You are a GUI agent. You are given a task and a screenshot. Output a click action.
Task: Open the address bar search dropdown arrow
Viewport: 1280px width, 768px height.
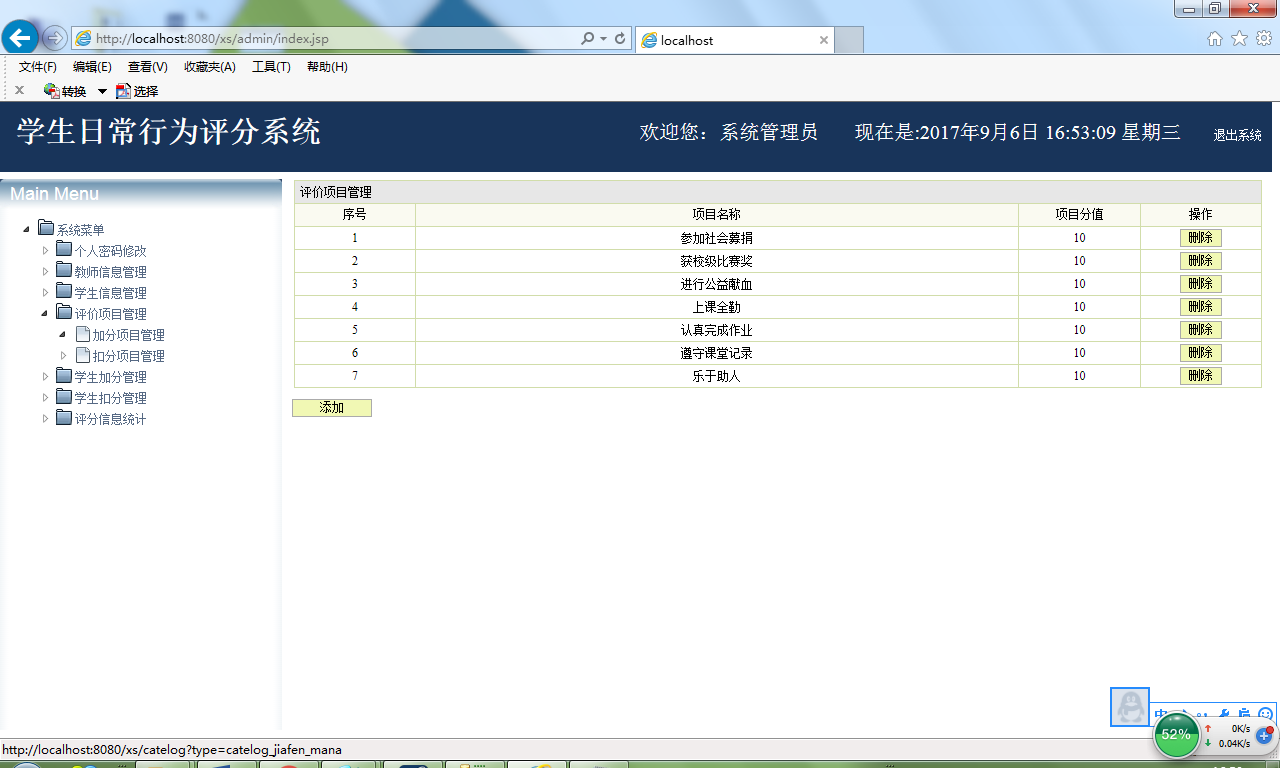(x=603, y=39)
